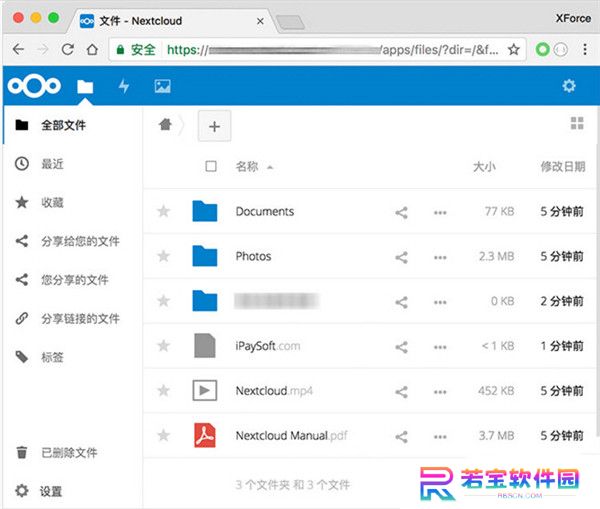600x509 pixels.
Task: Share the Photos folder
Action: [401, 257]
